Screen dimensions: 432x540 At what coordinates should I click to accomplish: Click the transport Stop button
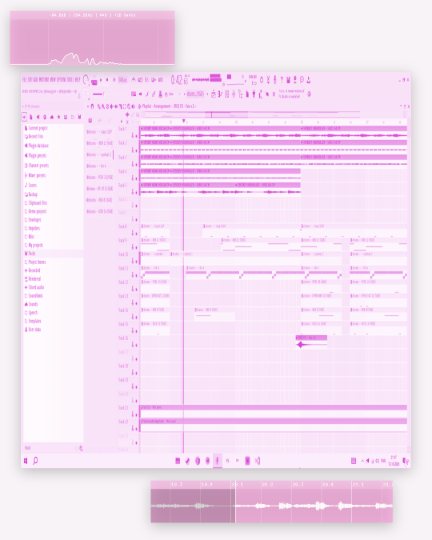[107, 80]
